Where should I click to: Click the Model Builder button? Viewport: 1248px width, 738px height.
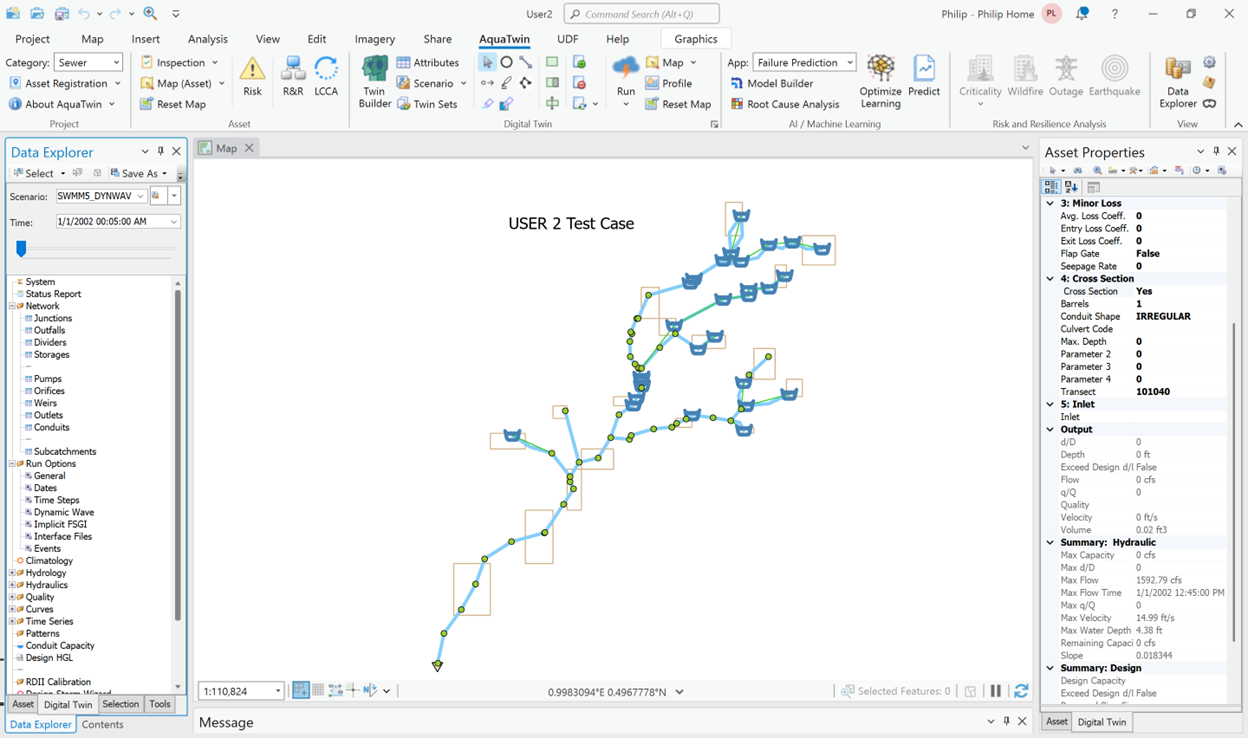tap(771, 83)
